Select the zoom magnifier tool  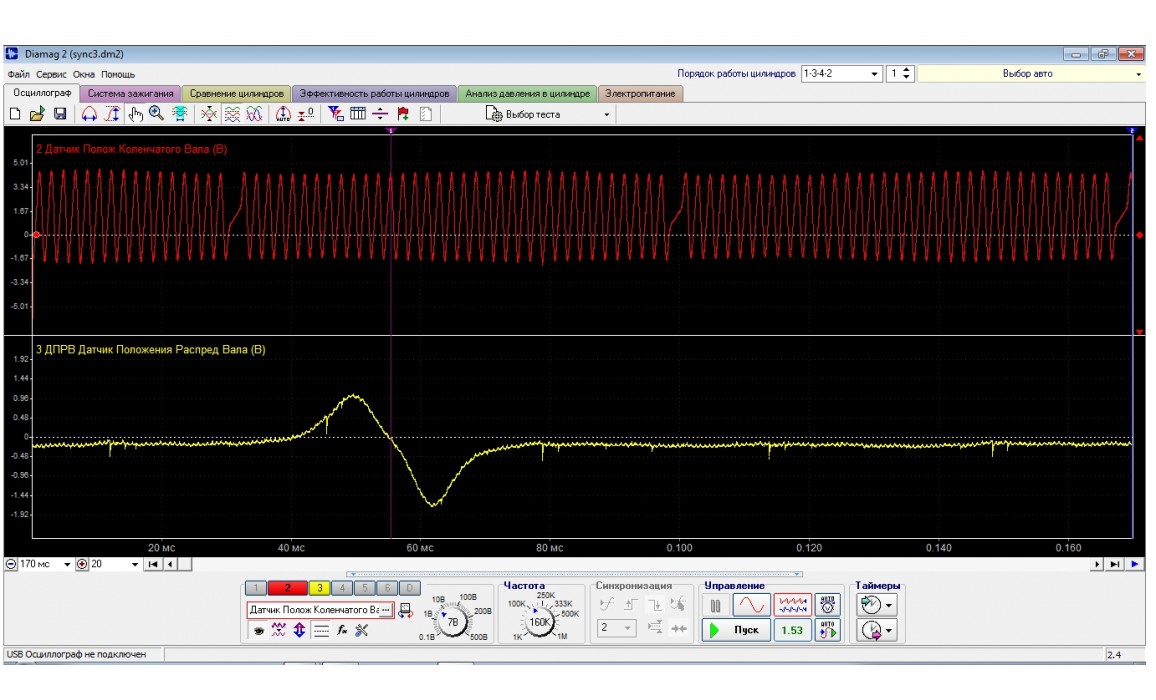pyautogui.click(x=157, y=115)
